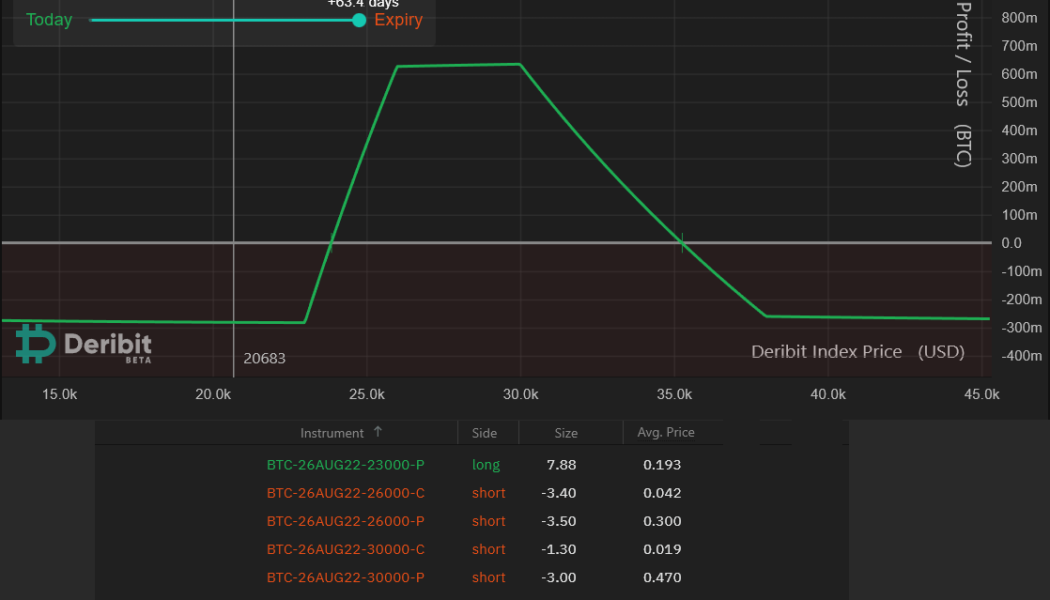Open instrument BTC-26AUG22-26000-P
This screenshot has height=600, width=1050.
[343, 521]
